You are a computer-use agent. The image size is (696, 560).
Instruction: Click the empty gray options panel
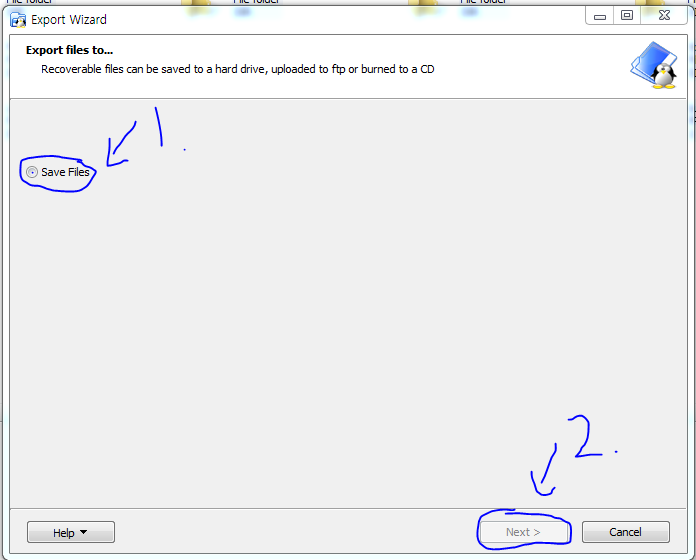tap(348, 304)
